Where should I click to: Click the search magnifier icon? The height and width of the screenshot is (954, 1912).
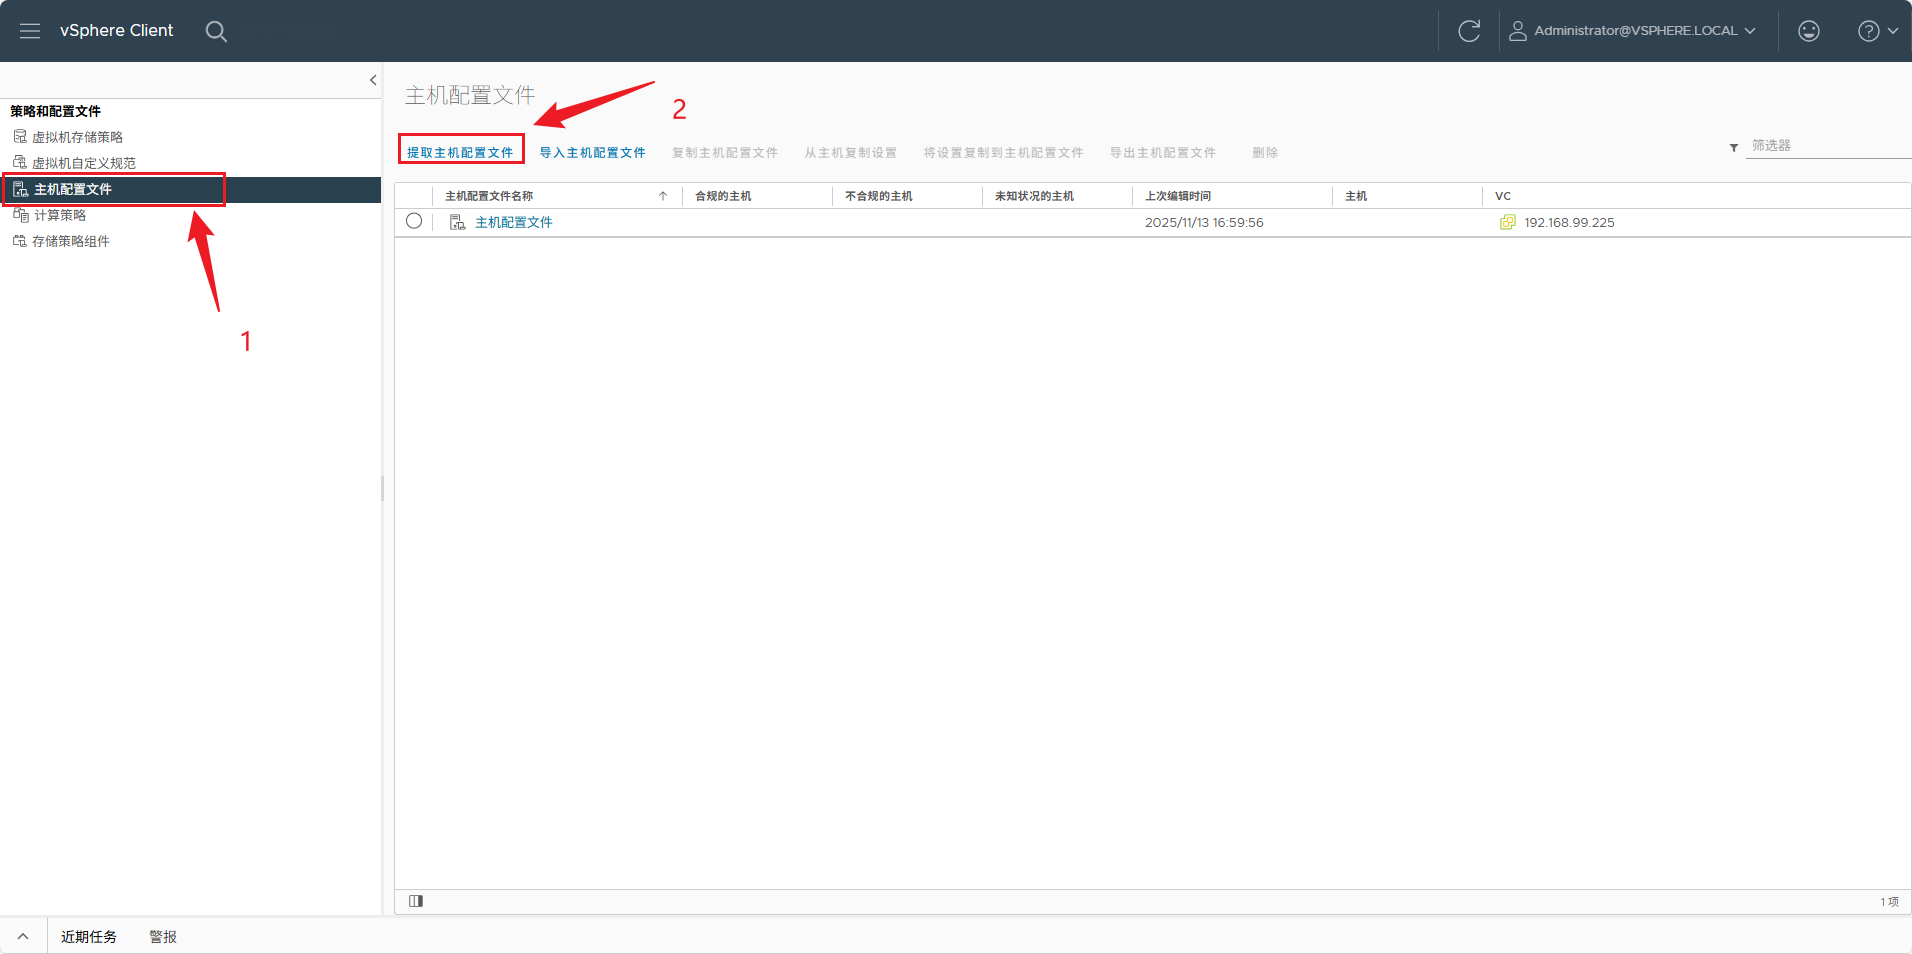[216, 31]
